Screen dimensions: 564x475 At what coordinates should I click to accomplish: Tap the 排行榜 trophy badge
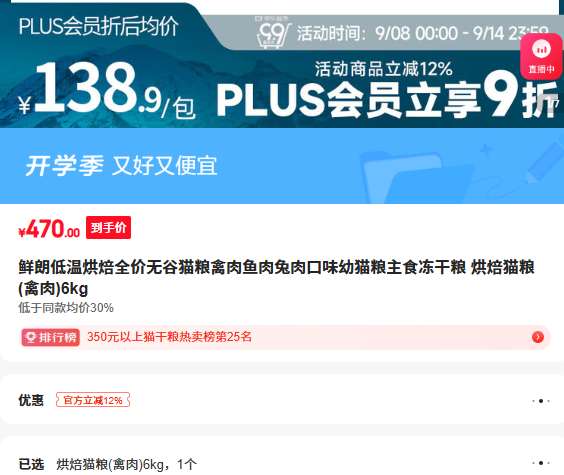pos(50,337)
